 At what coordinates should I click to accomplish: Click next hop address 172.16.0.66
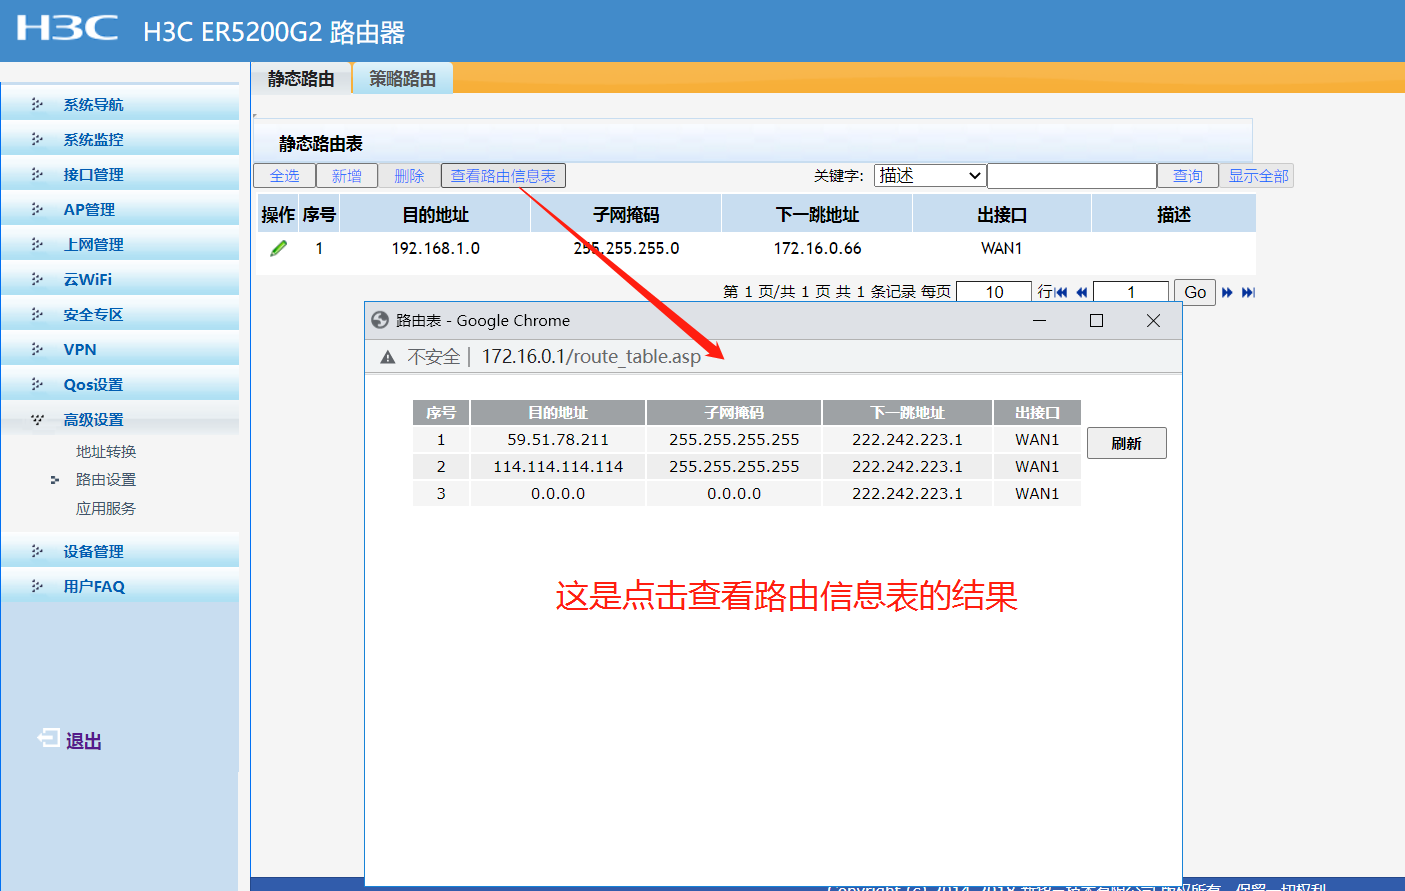point(817,248)
